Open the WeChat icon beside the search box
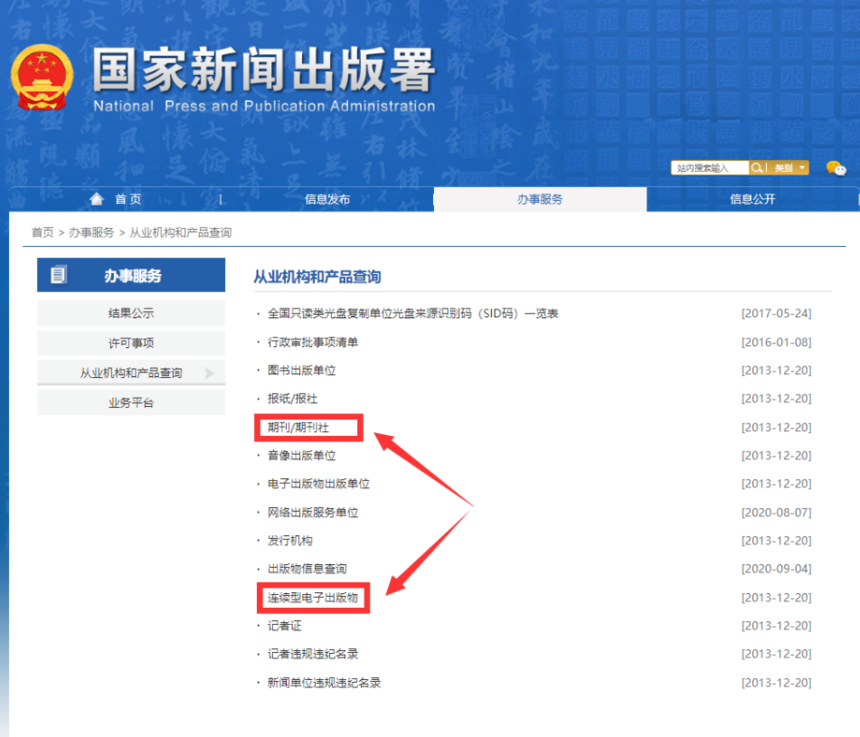 (x=836, y=168)
